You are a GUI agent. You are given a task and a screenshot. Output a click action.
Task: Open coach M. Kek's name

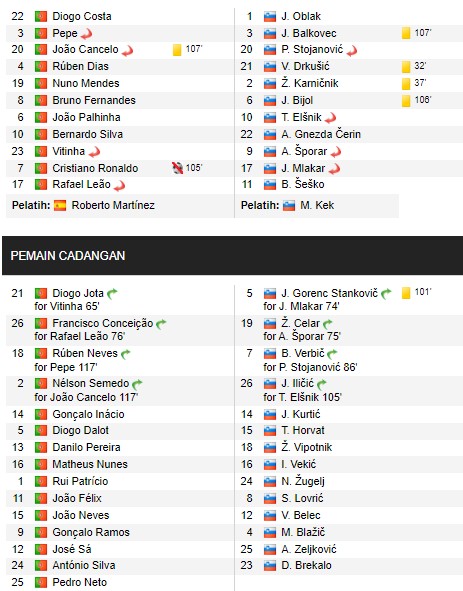(317, 205)
